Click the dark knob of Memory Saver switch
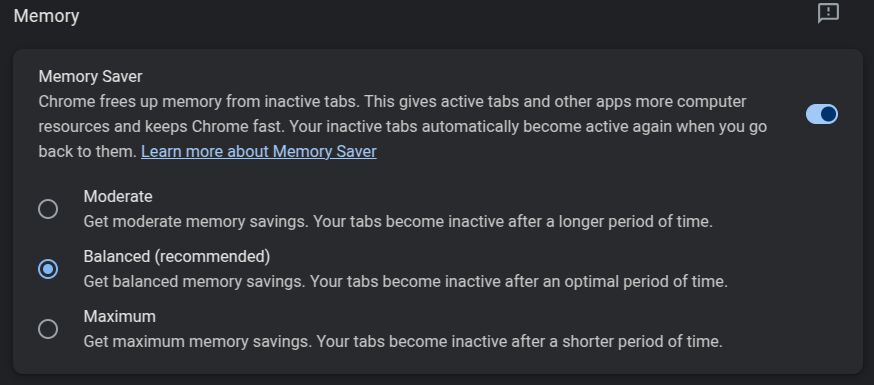 pos(829,114)
